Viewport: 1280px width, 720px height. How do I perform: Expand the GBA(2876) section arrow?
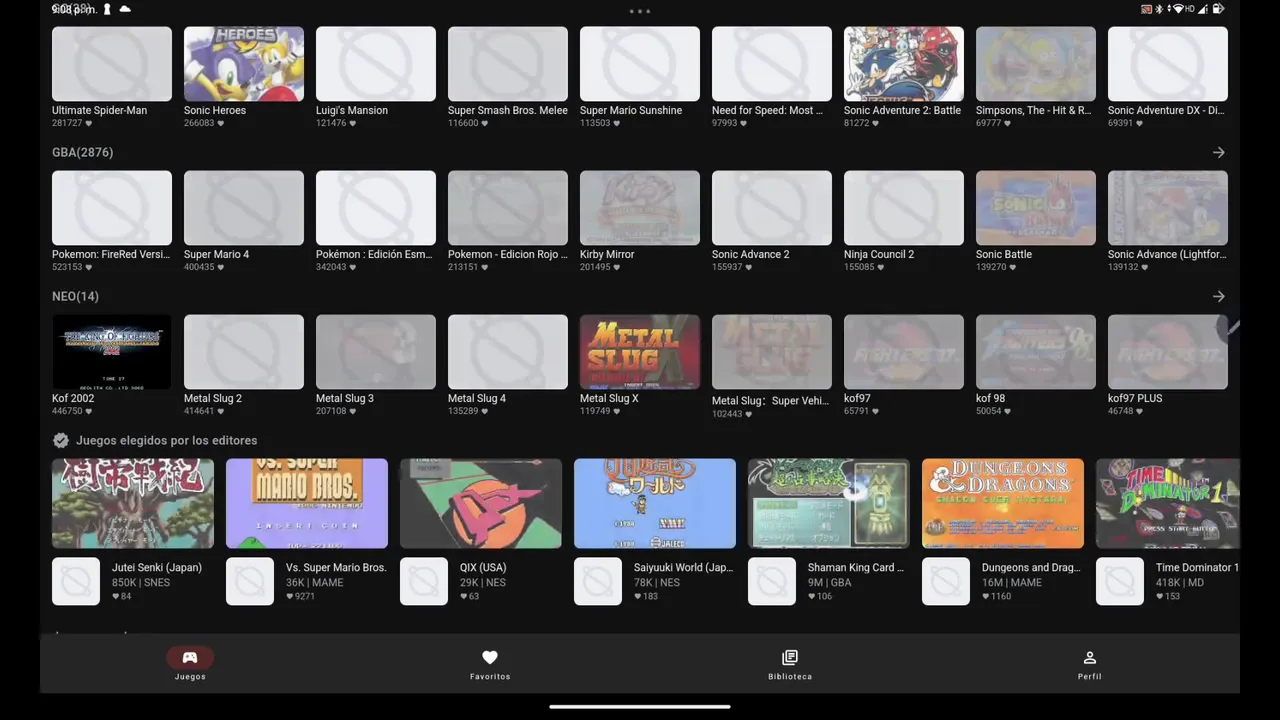(1218, 152)
